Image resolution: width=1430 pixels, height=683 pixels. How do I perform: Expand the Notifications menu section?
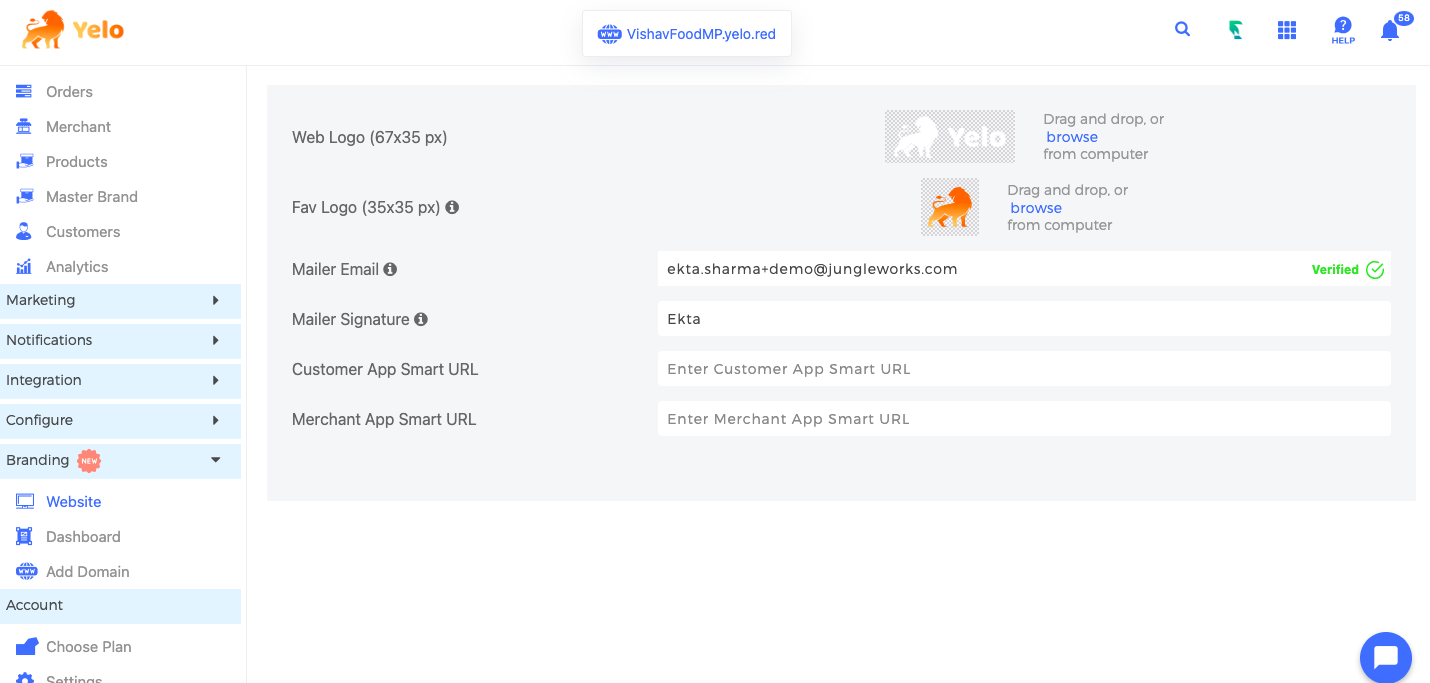click(120, 340)
